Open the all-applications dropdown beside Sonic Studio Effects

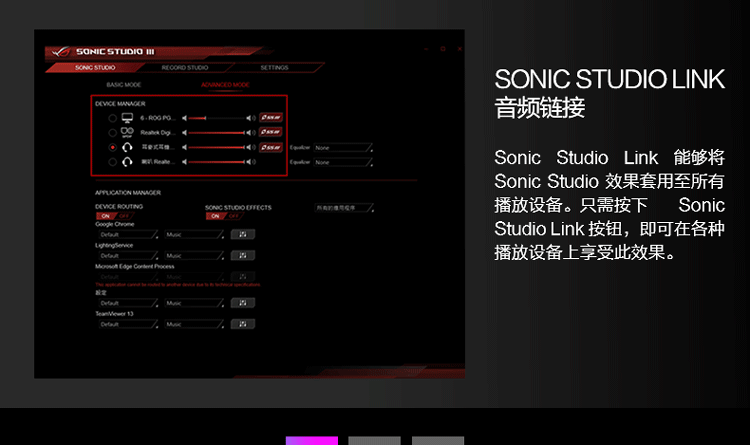pos(344,208)
